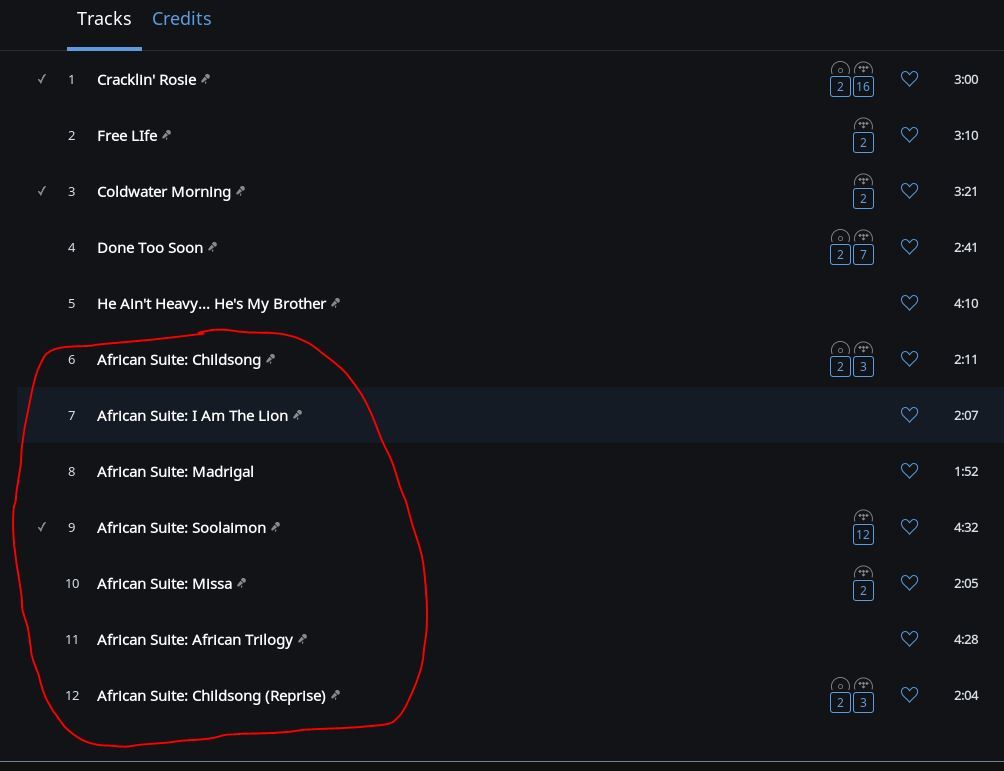Favorite Cracklin' Rosie with its heart icon
Screen dimensions: 1004x771
(909, 79)
